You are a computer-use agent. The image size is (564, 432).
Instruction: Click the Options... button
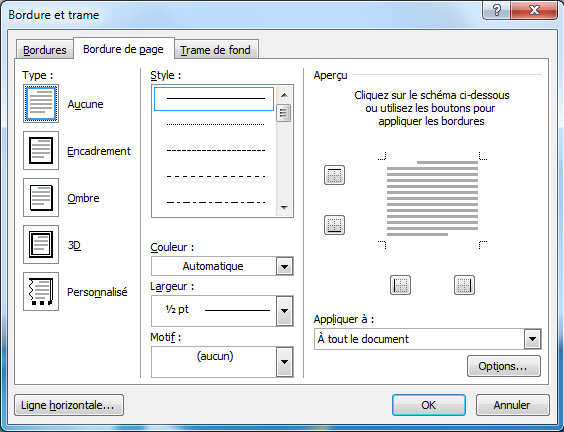[x=504, y=366]
